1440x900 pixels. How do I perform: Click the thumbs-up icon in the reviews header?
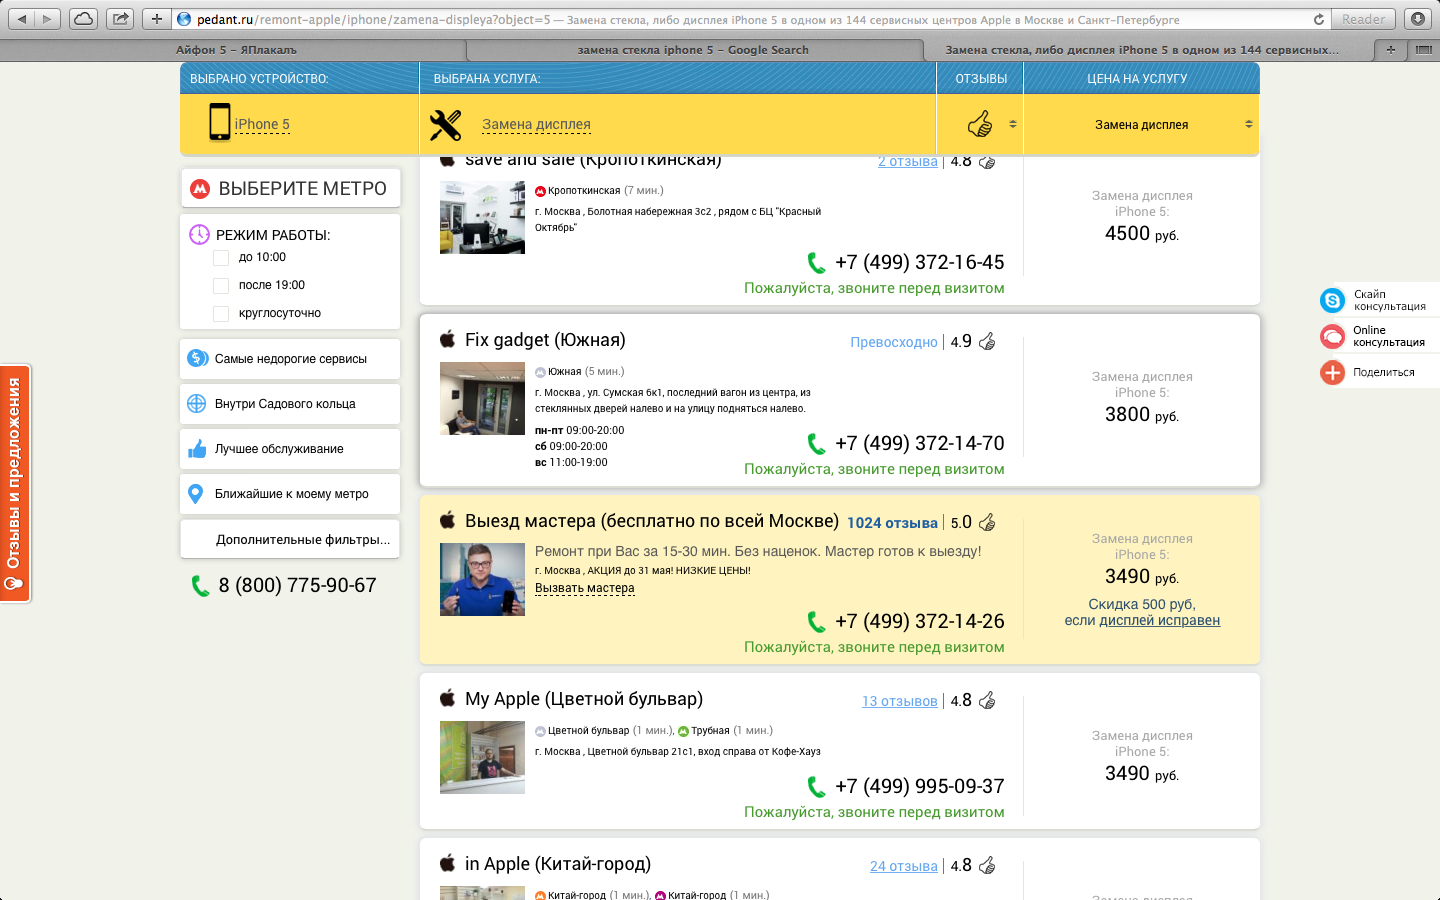(x=980, y=124)
